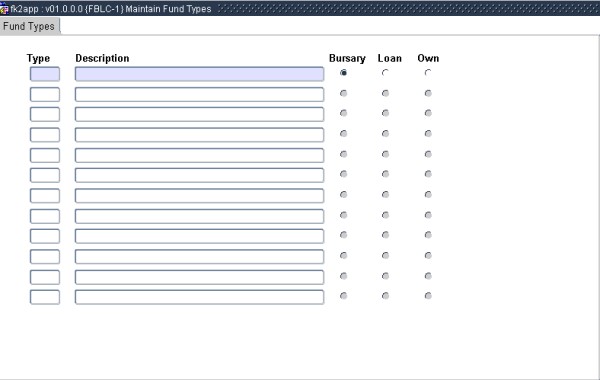Click the Description column header
This screenshot has width=600, height=380.
102,58
